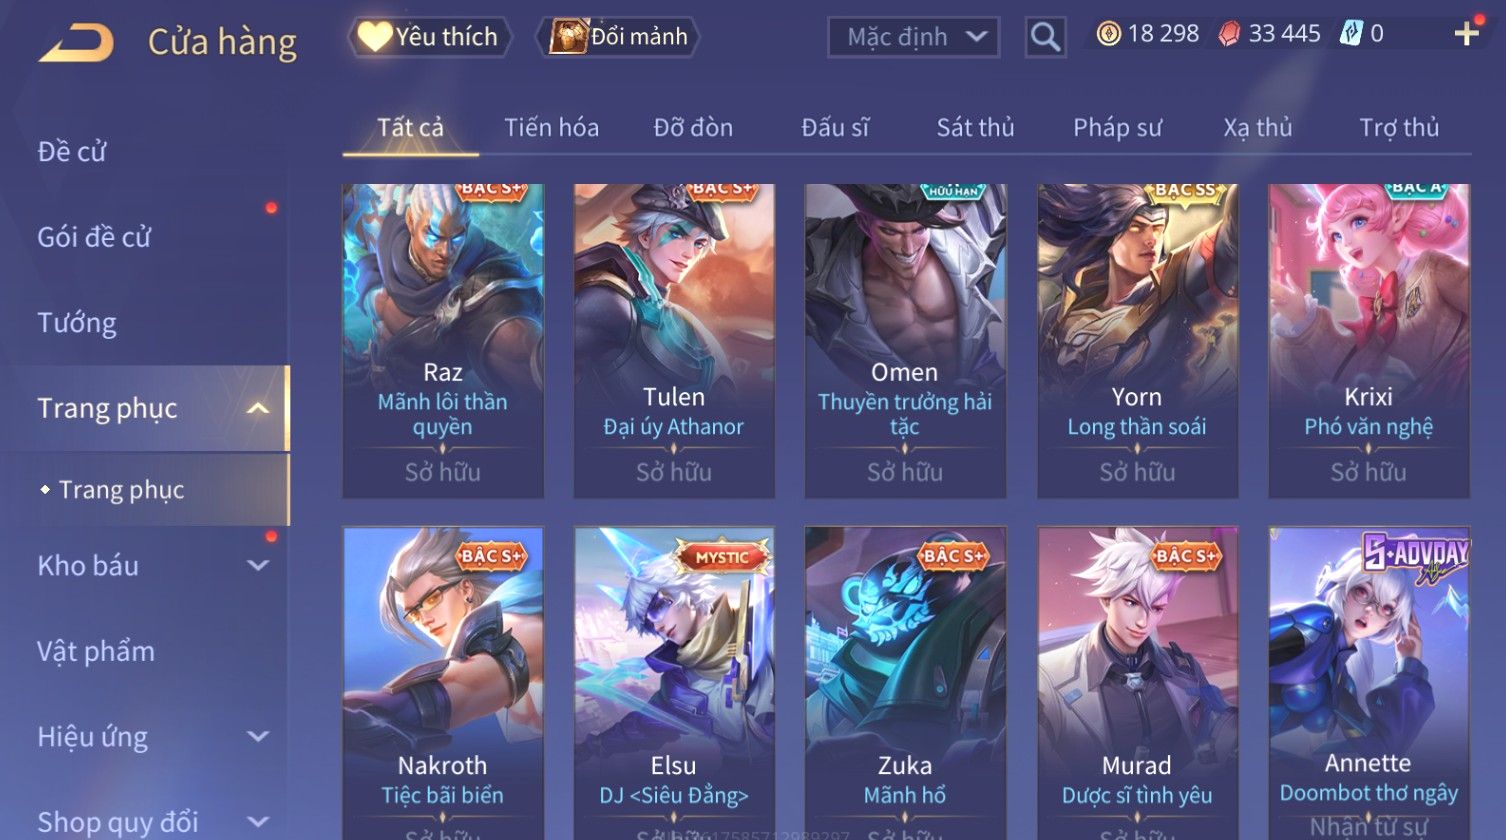Screen dimensions: 1506x840
Task: Open the Yorn Long thần soái skin card
Action: point(1137,341)
